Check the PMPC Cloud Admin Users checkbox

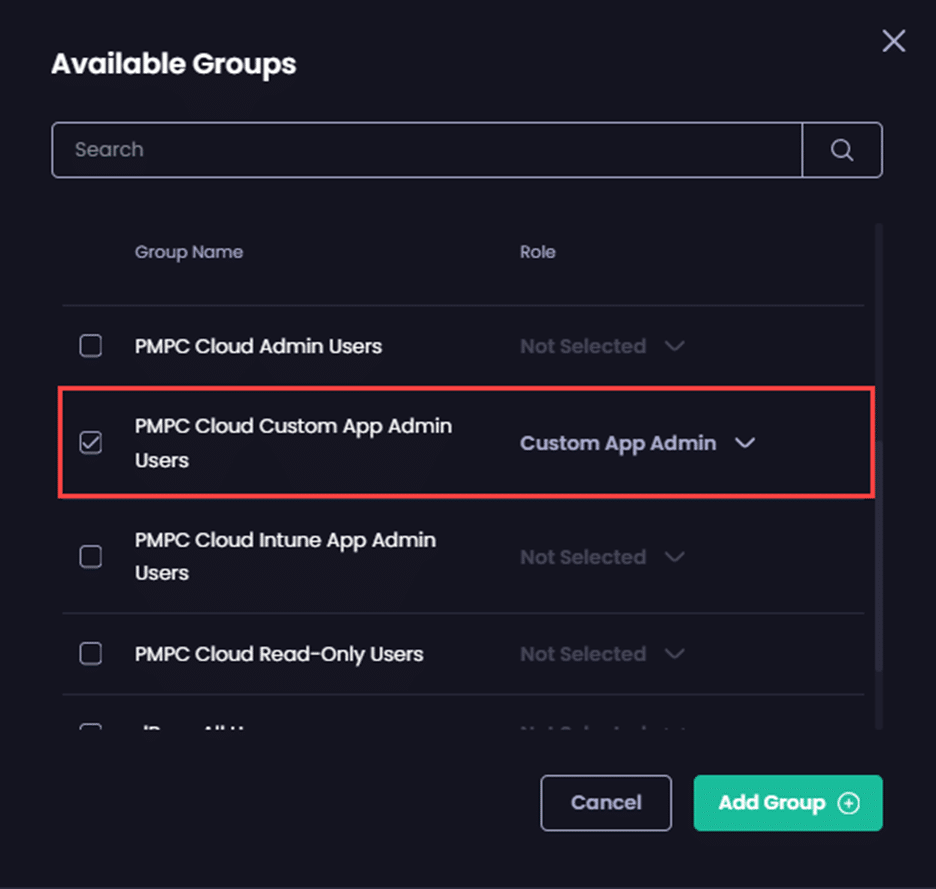[x=91, y=346]
